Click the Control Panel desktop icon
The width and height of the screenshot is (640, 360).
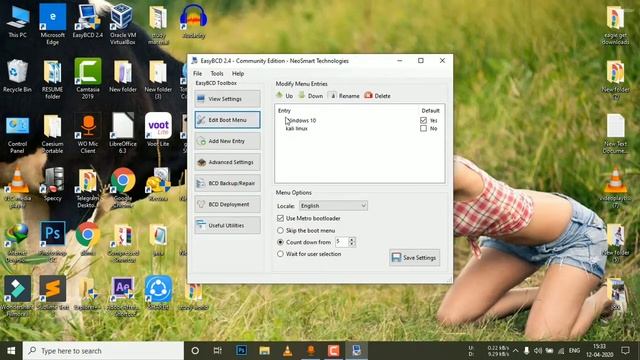[17, 135]
